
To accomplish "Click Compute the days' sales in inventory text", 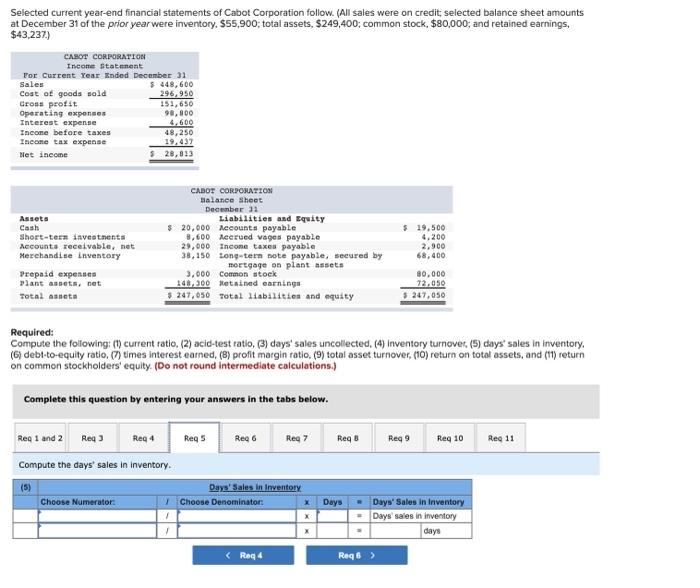I will pyautogui.click(x=95, y=465).
